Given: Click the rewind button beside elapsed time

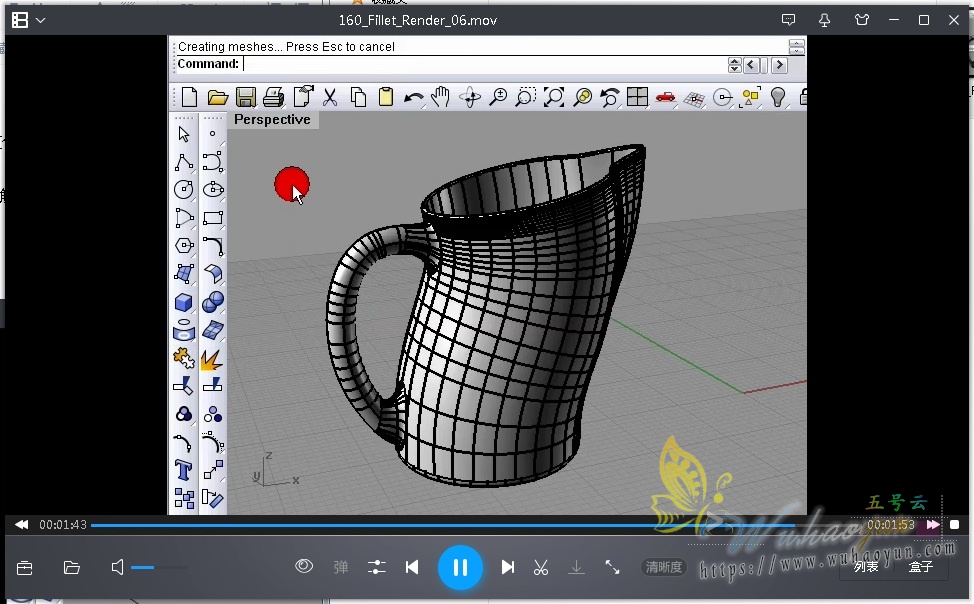Looking at the screenshot, I should click(22, 525).
